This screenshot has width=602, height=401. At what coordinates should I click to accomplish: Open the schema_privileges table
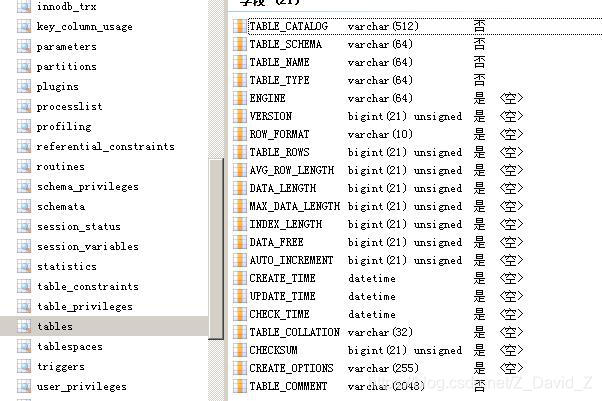pyautogui.click(x=88, y=186)
